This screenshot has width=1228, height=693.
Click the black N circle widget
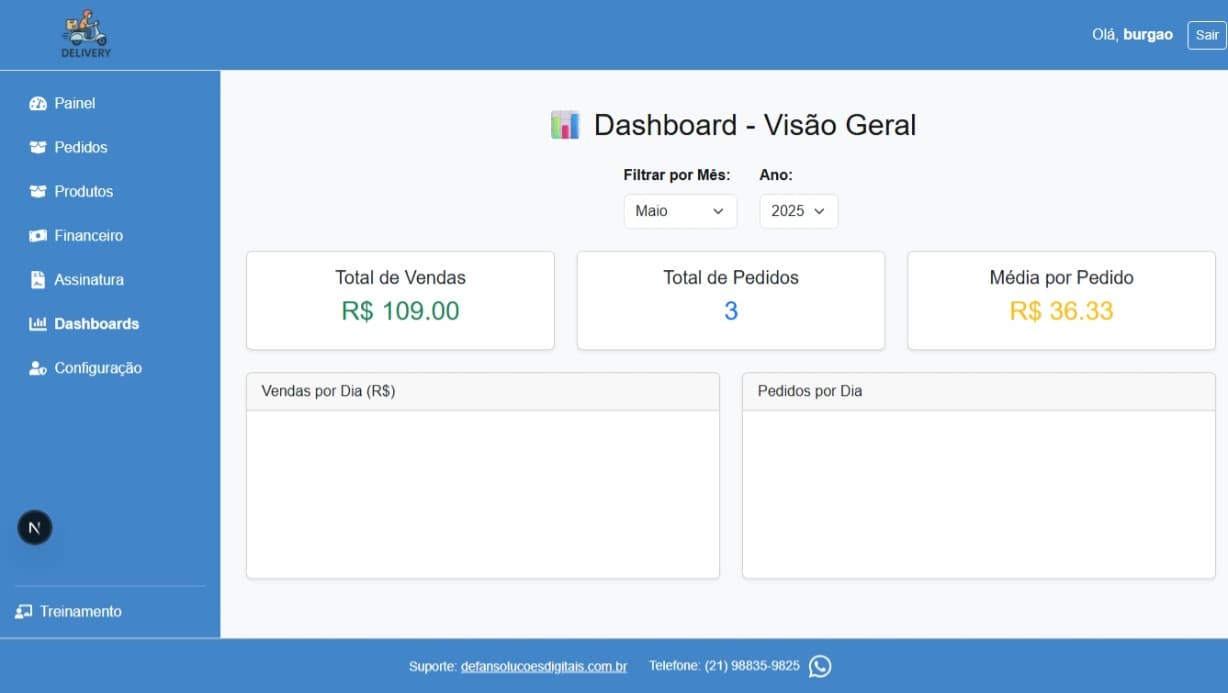pyautogui.click(x=34, y=527)
